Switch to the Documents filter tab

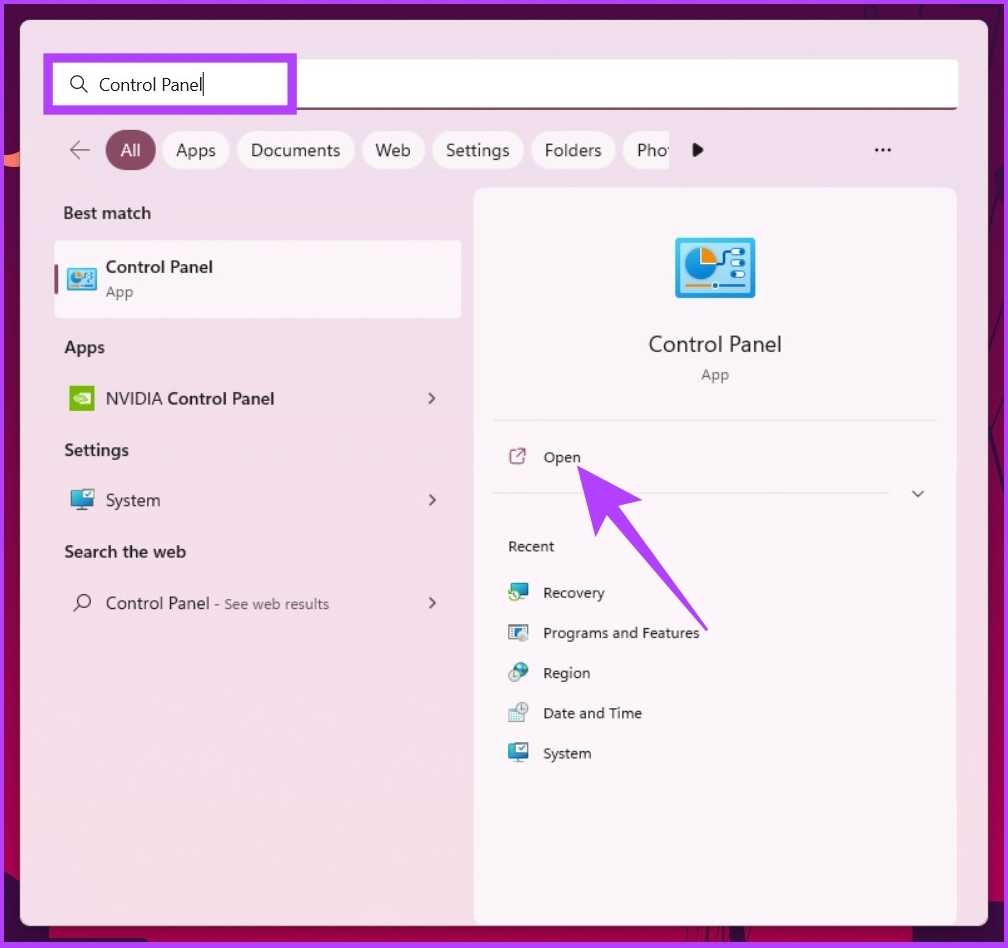click(x=295, y=150)
